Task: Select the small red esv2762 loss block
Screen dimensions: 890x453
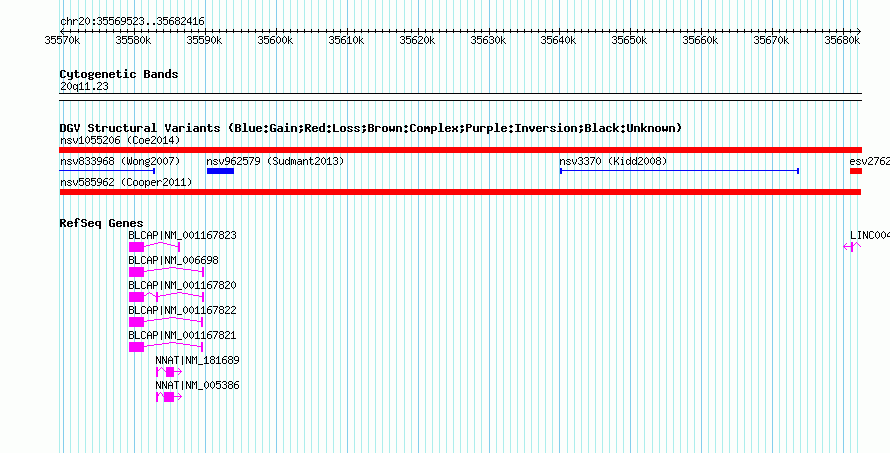Action: pos(856,171)
